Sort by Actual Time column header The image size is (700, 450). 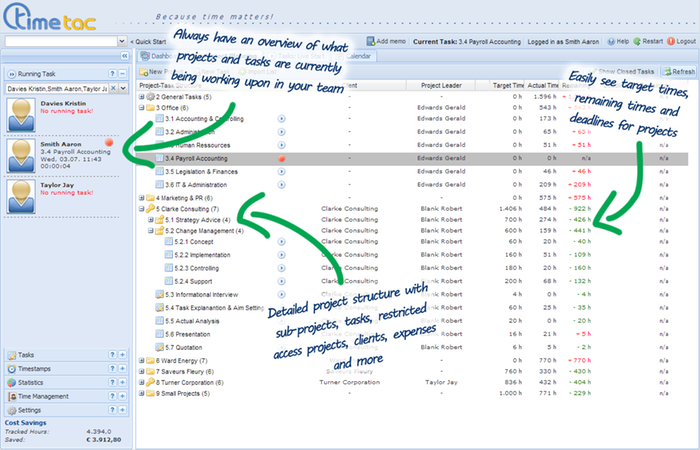[542, 85]
